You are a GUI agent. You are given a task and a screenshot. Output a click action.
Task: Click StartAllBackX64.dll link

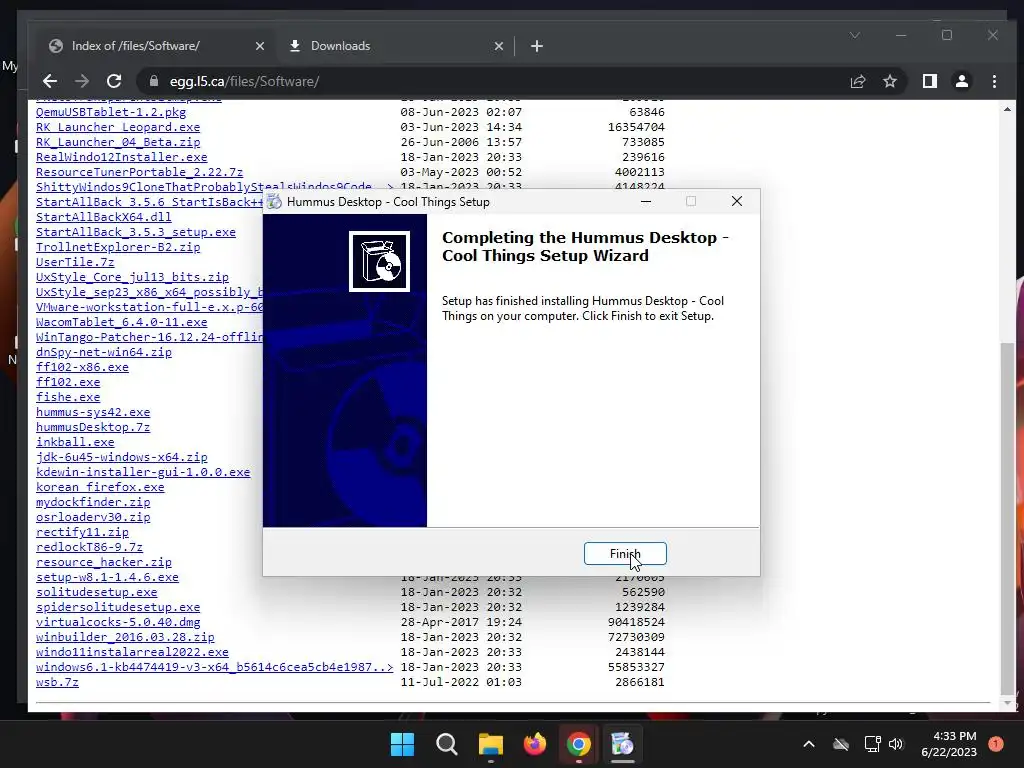point(104,217)
